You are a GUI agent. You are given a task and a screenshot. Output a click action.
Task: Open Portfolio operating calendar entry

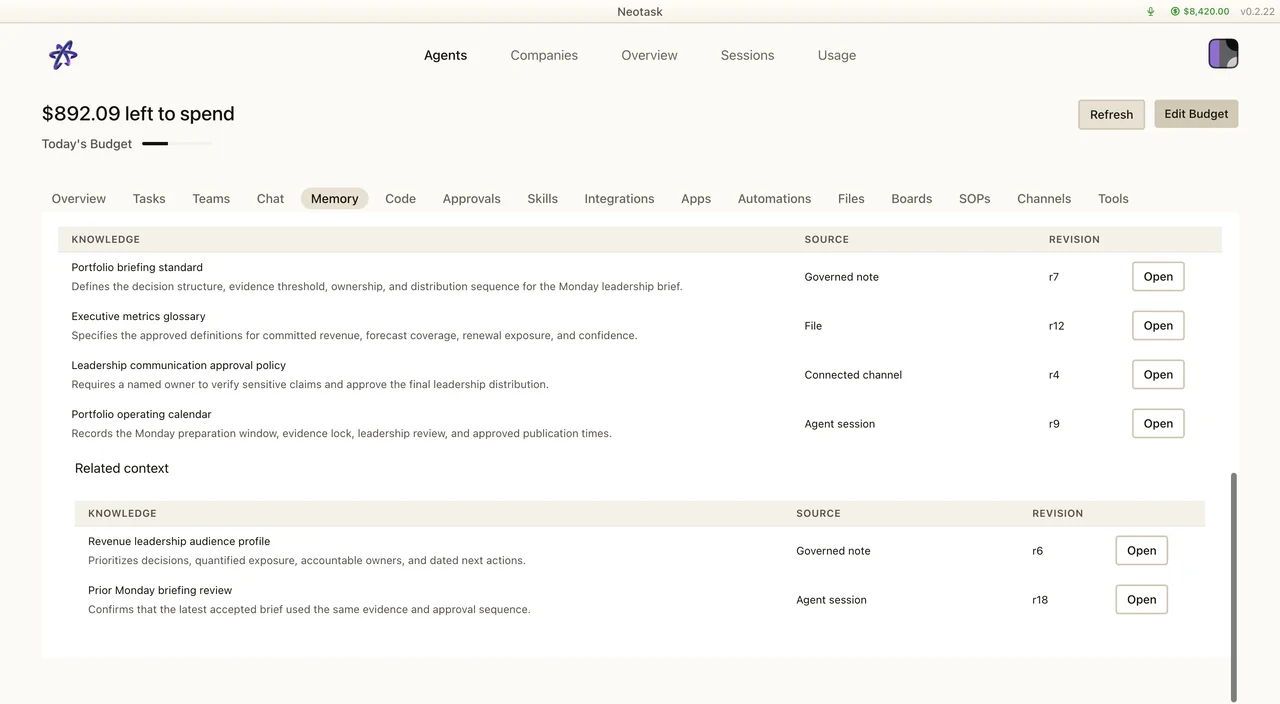click(x=1158, y=424)
